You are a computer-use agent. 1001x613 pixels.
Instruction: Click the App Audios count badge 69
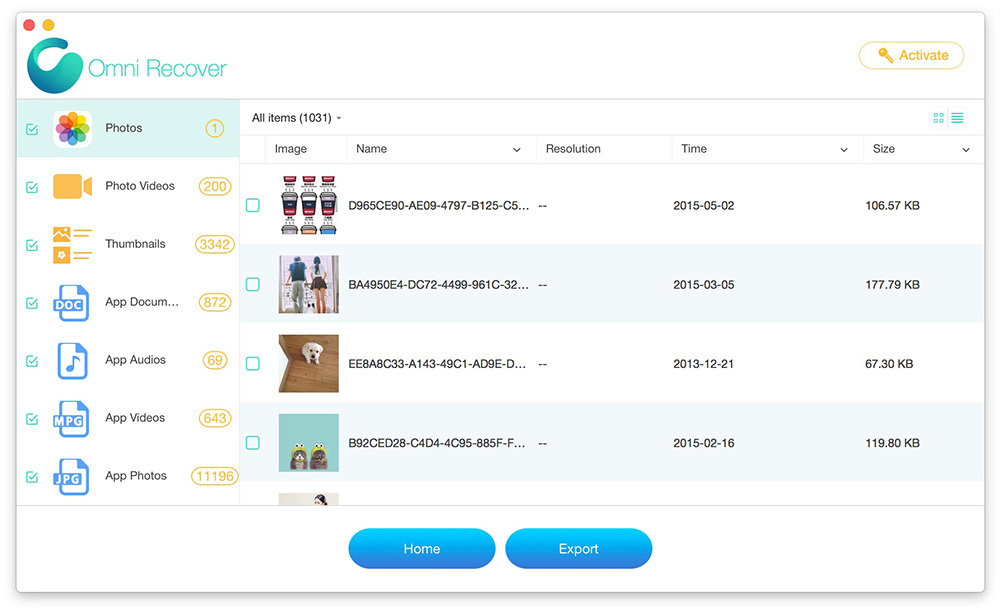[x=215, y=361]
